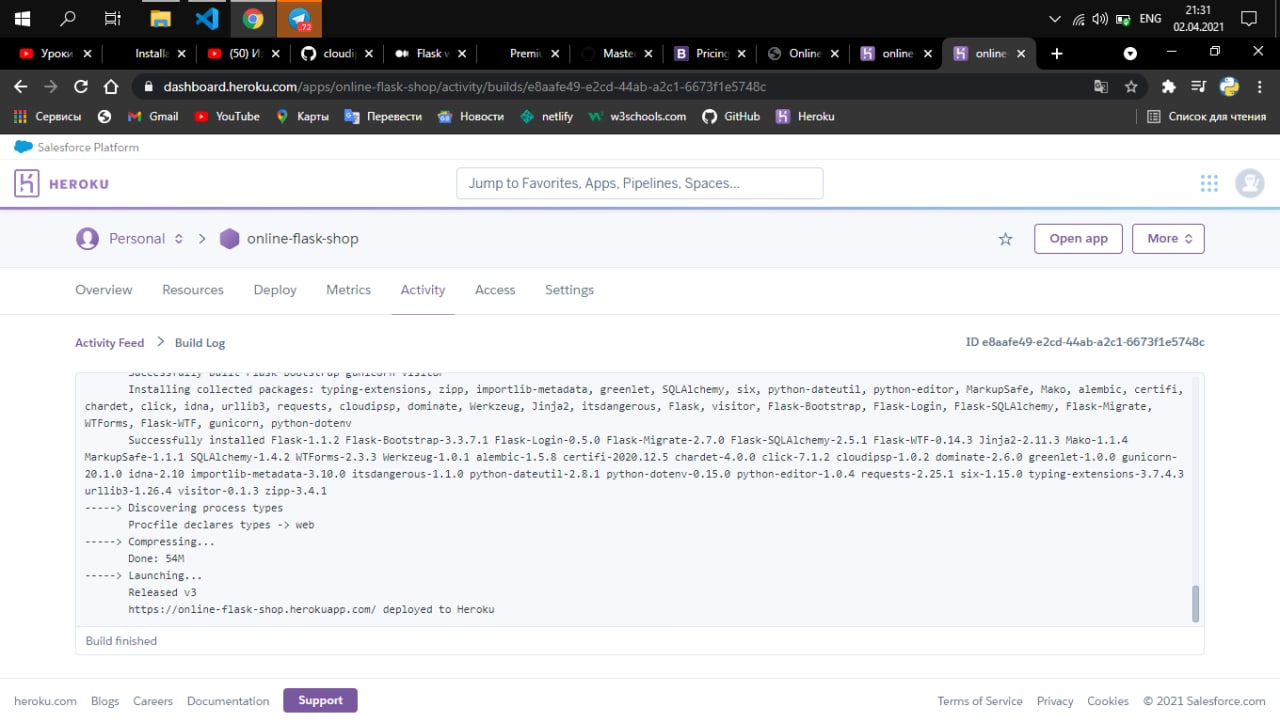
Task: Expand the Personal account dropdown
Action: pos(130,239)
